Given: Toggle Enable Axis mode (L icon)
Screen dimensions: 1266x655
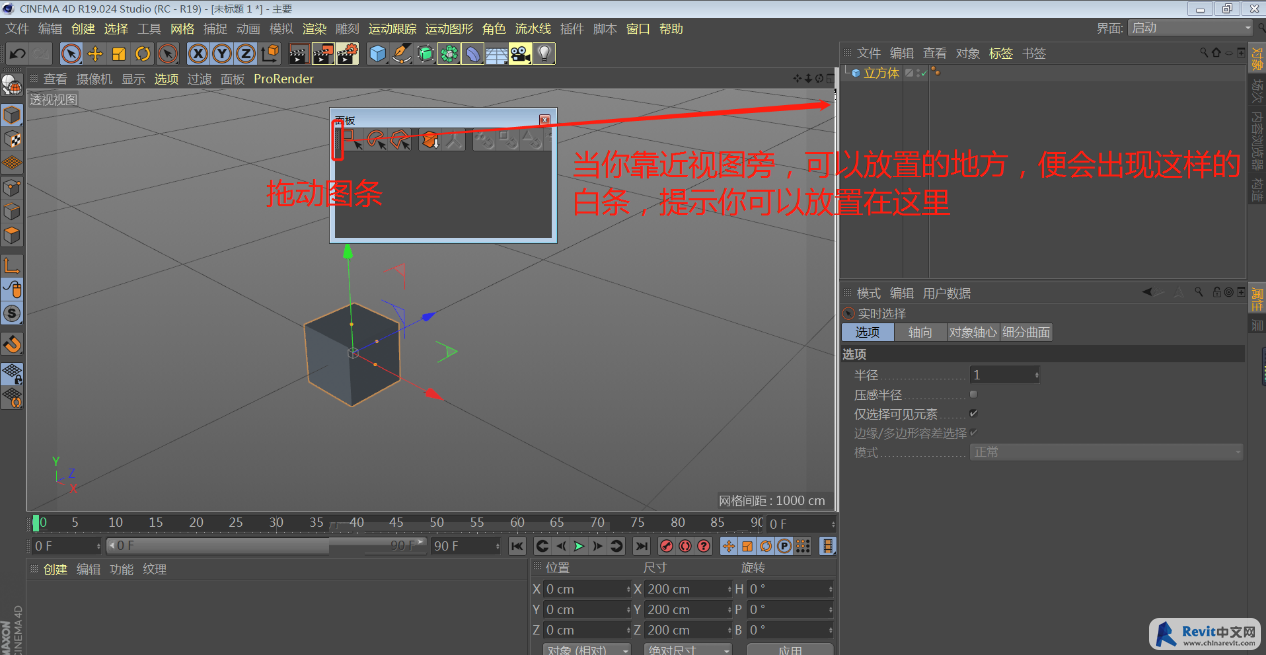Looking at the screenshot, I should [x=12, y=265].
